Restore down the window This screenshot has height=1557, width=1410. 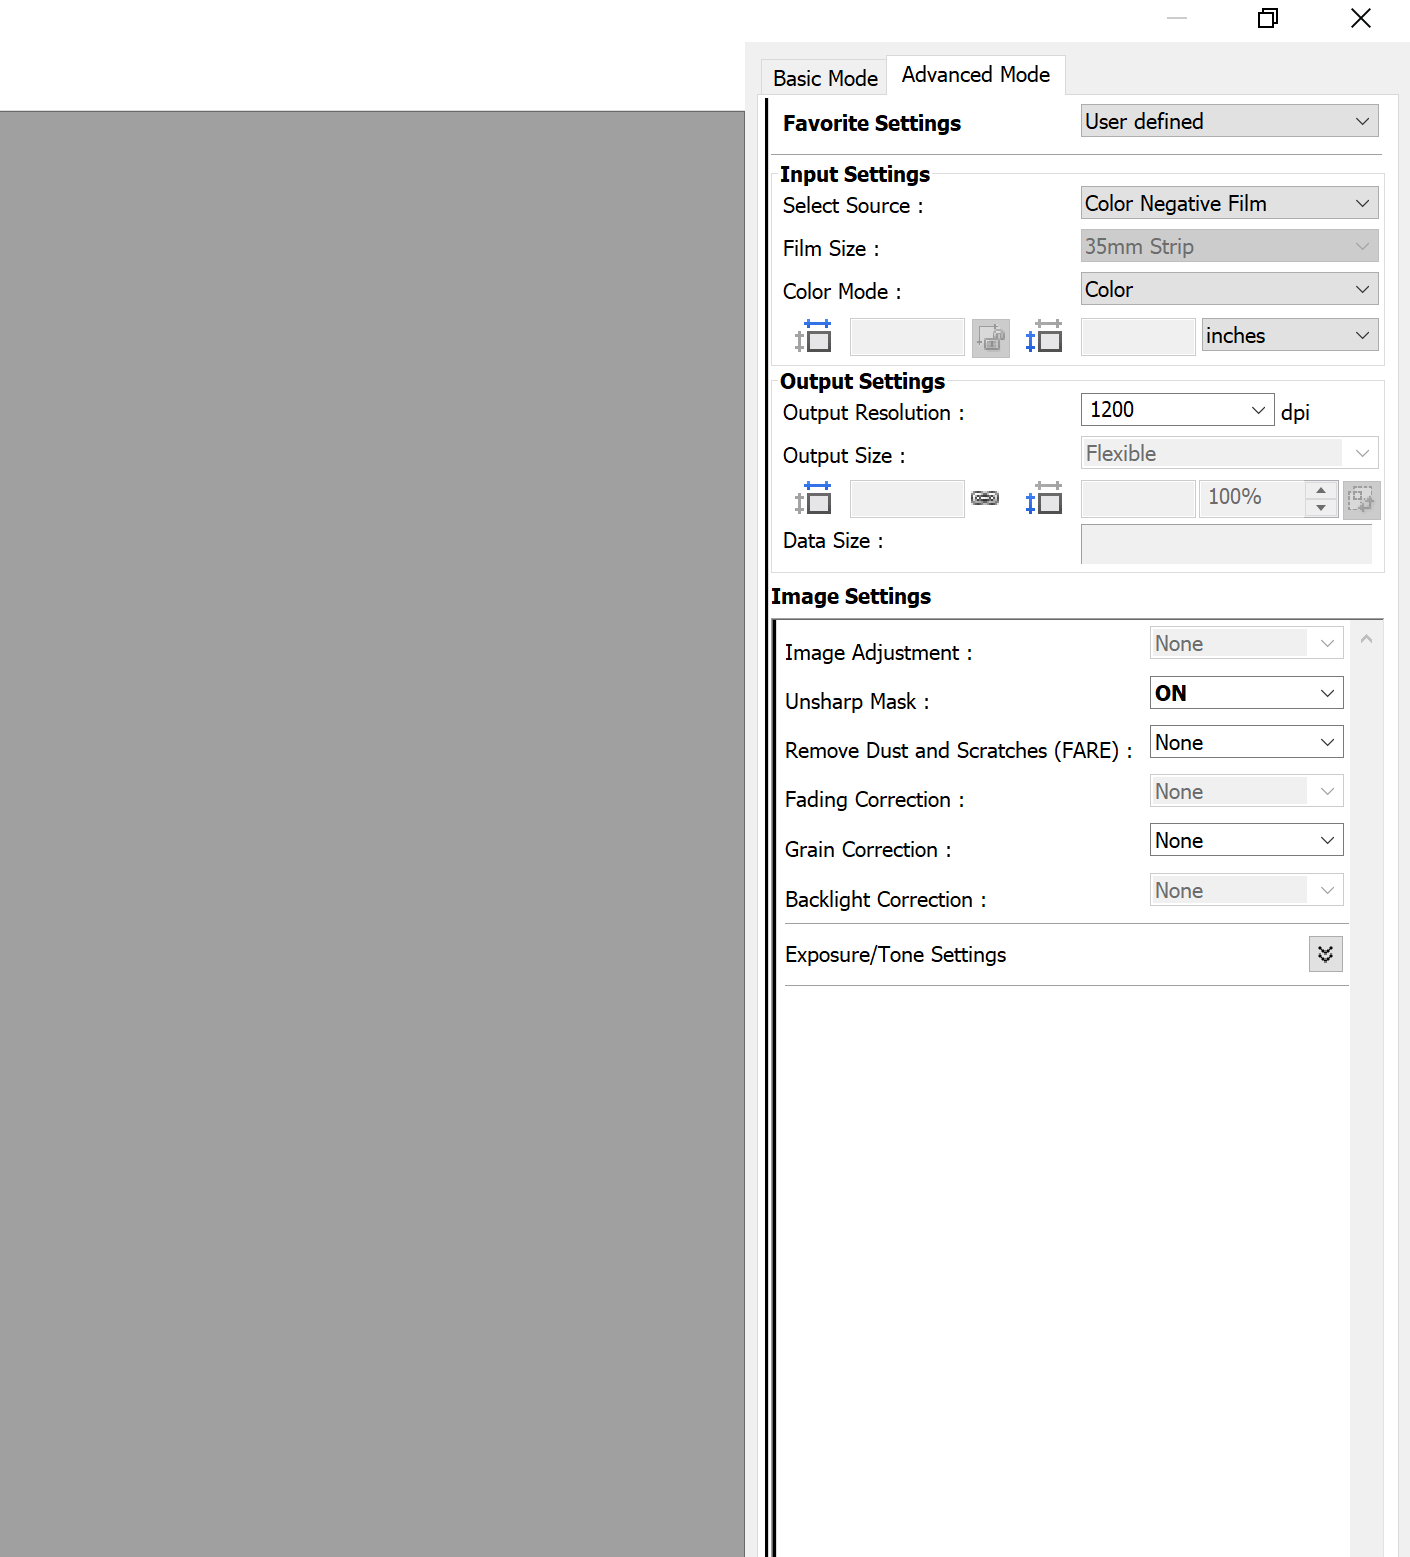pyautogui.click(x=1268, y=18)
